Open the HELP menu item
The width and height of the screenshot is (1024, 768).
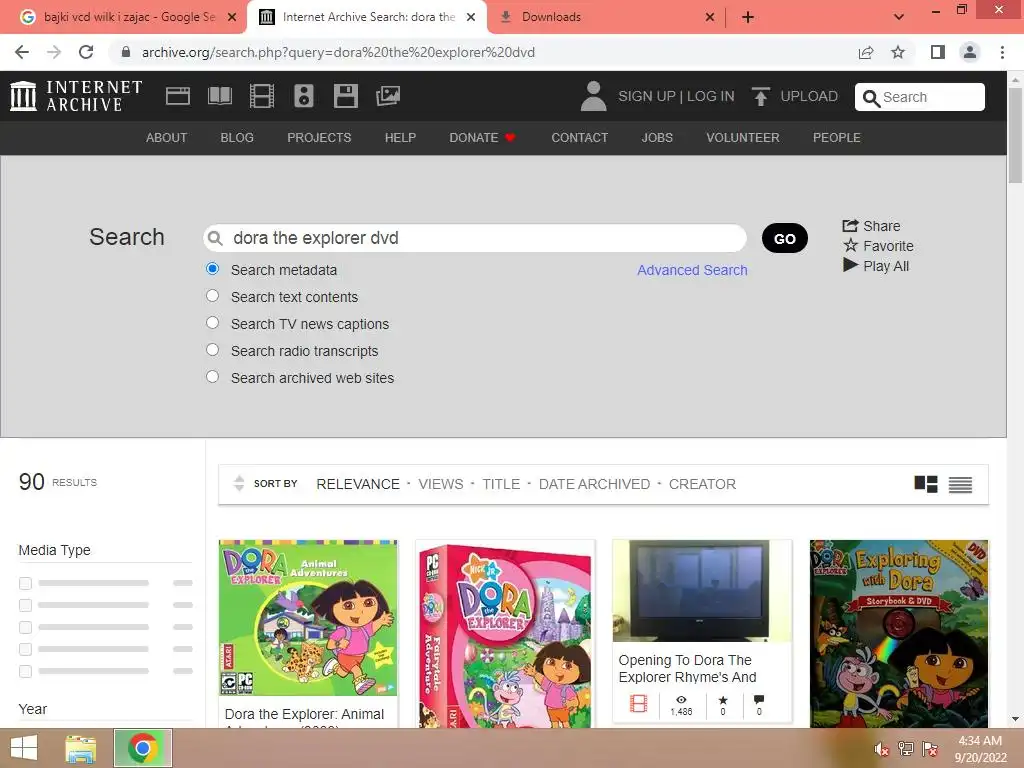[x=400, y=138]
